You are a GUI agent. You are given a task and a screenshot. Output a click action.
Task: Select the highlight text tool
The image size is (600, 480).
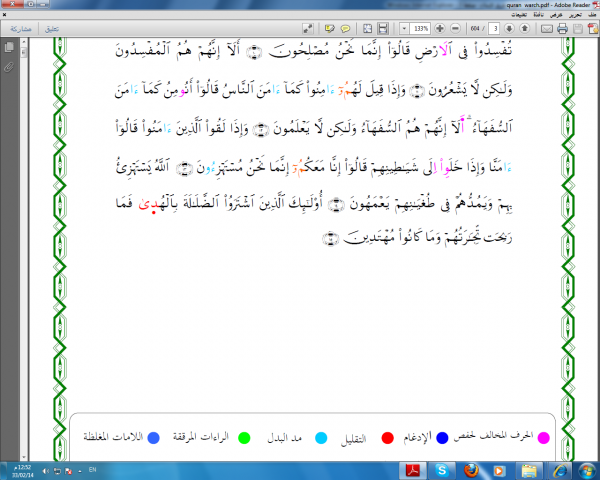329,28
